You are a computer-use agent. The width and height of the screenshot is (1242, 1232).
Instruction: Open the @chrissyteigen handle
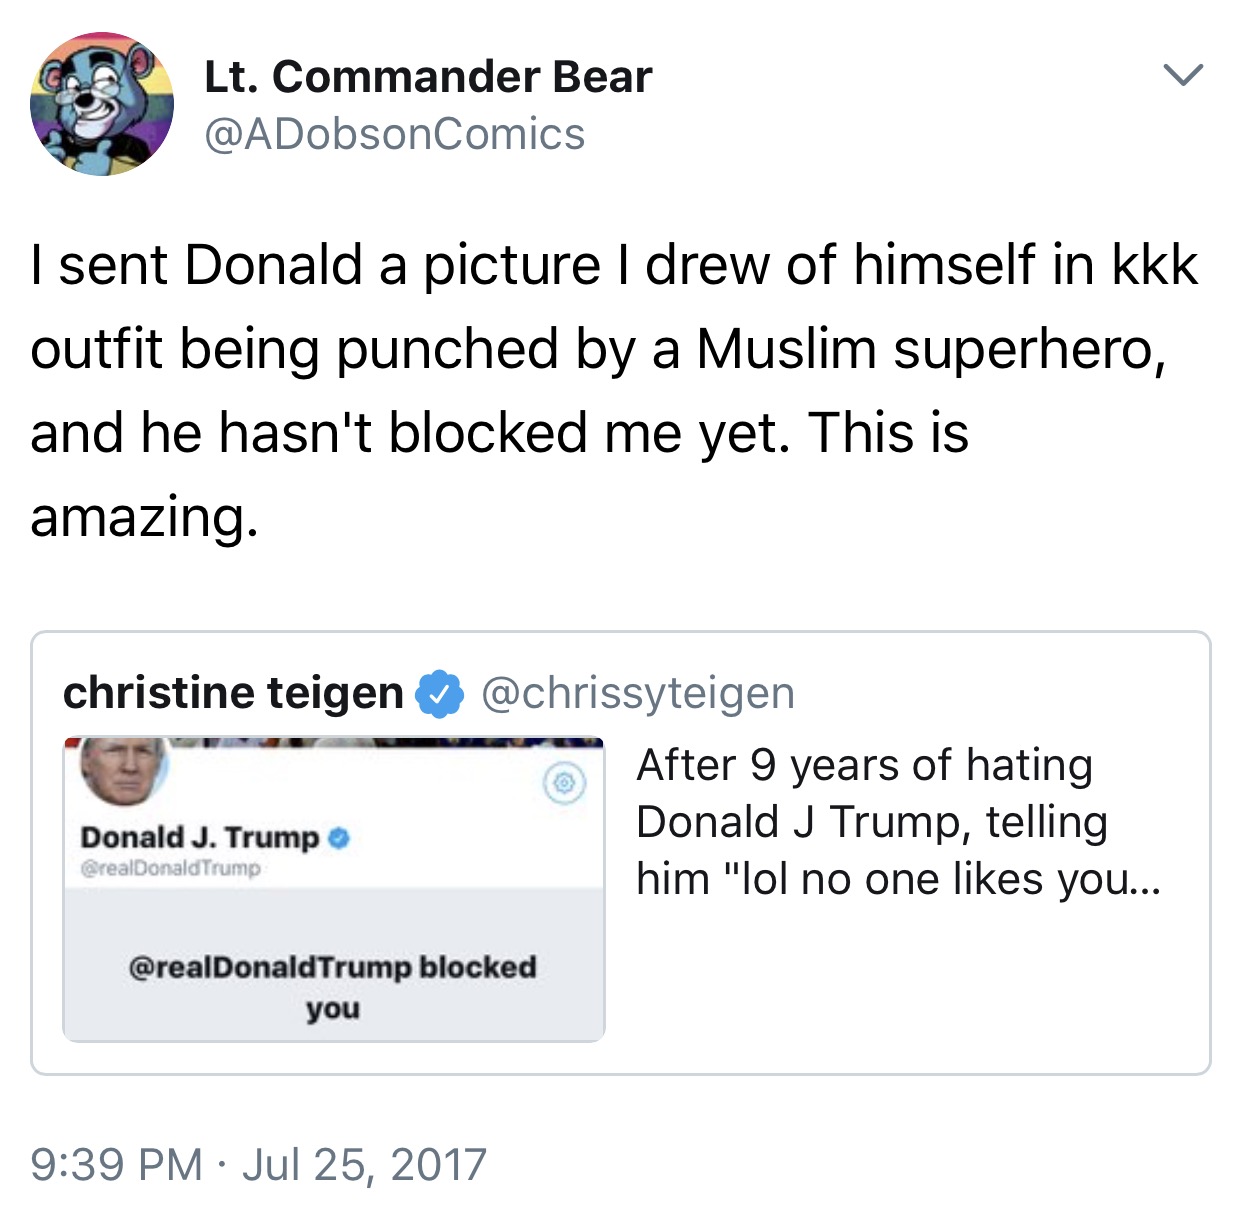click(x=638, y=693)
